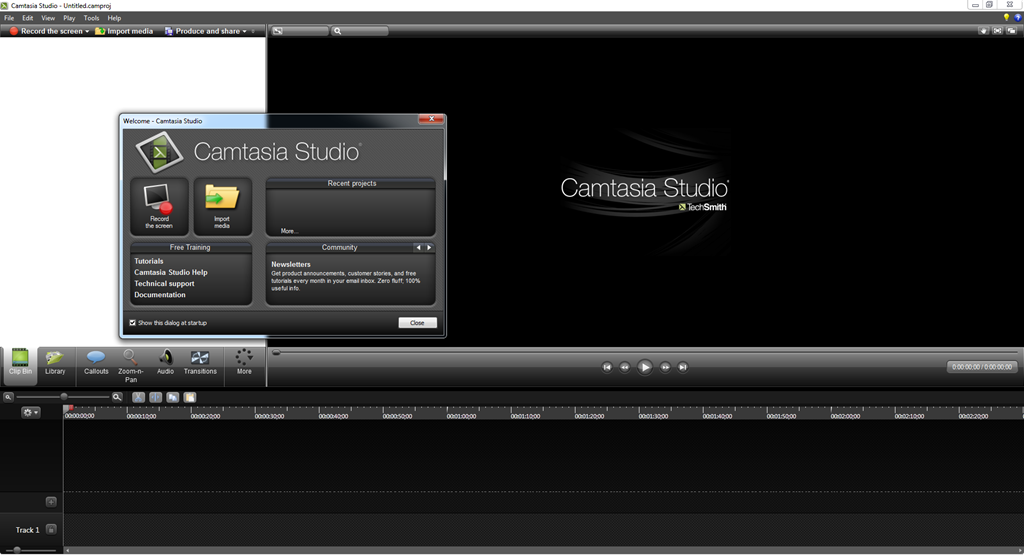Click the Close button in Welcome dialog
The image size is (1024, 555).
(417, 323)
